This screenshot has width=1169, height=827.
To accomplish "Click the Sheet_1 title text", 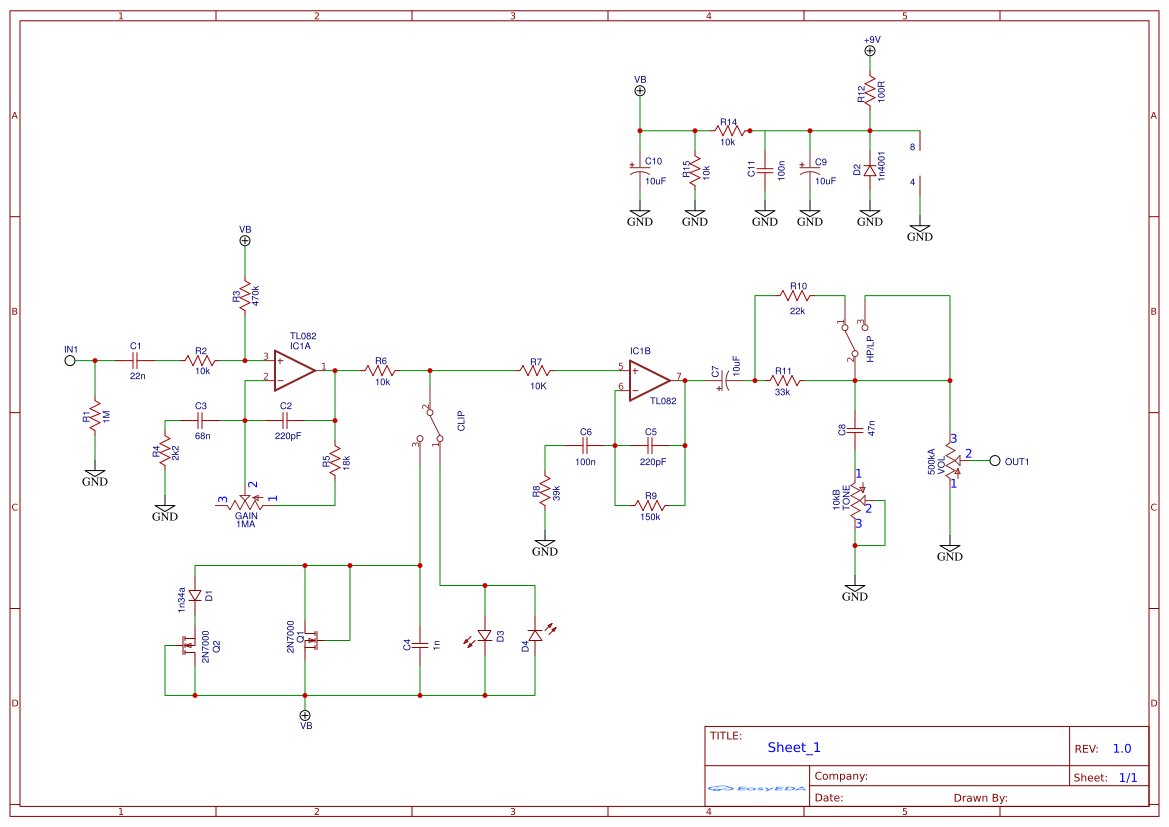I will [791, 746].
